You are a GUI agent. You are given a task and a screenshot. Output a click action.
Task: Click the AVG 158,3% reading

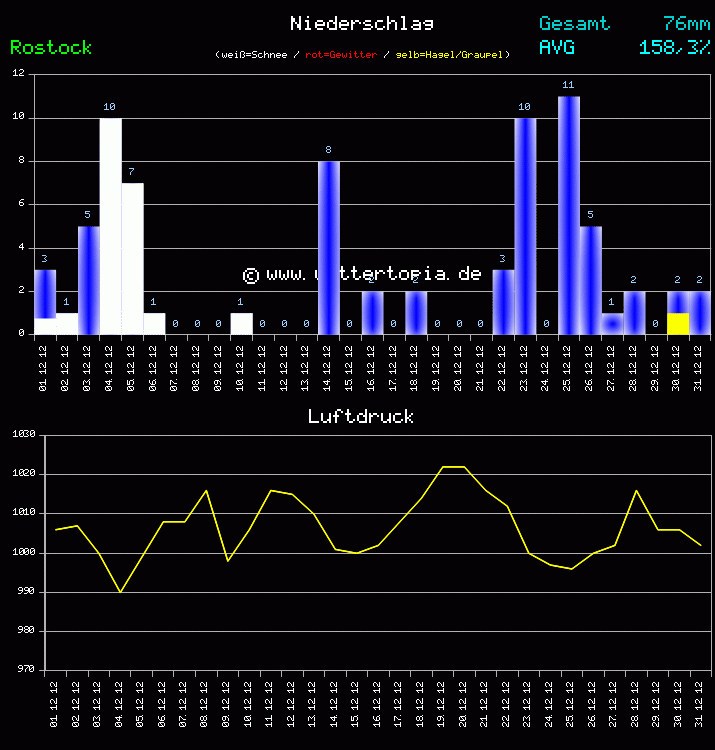pos(673,47)
